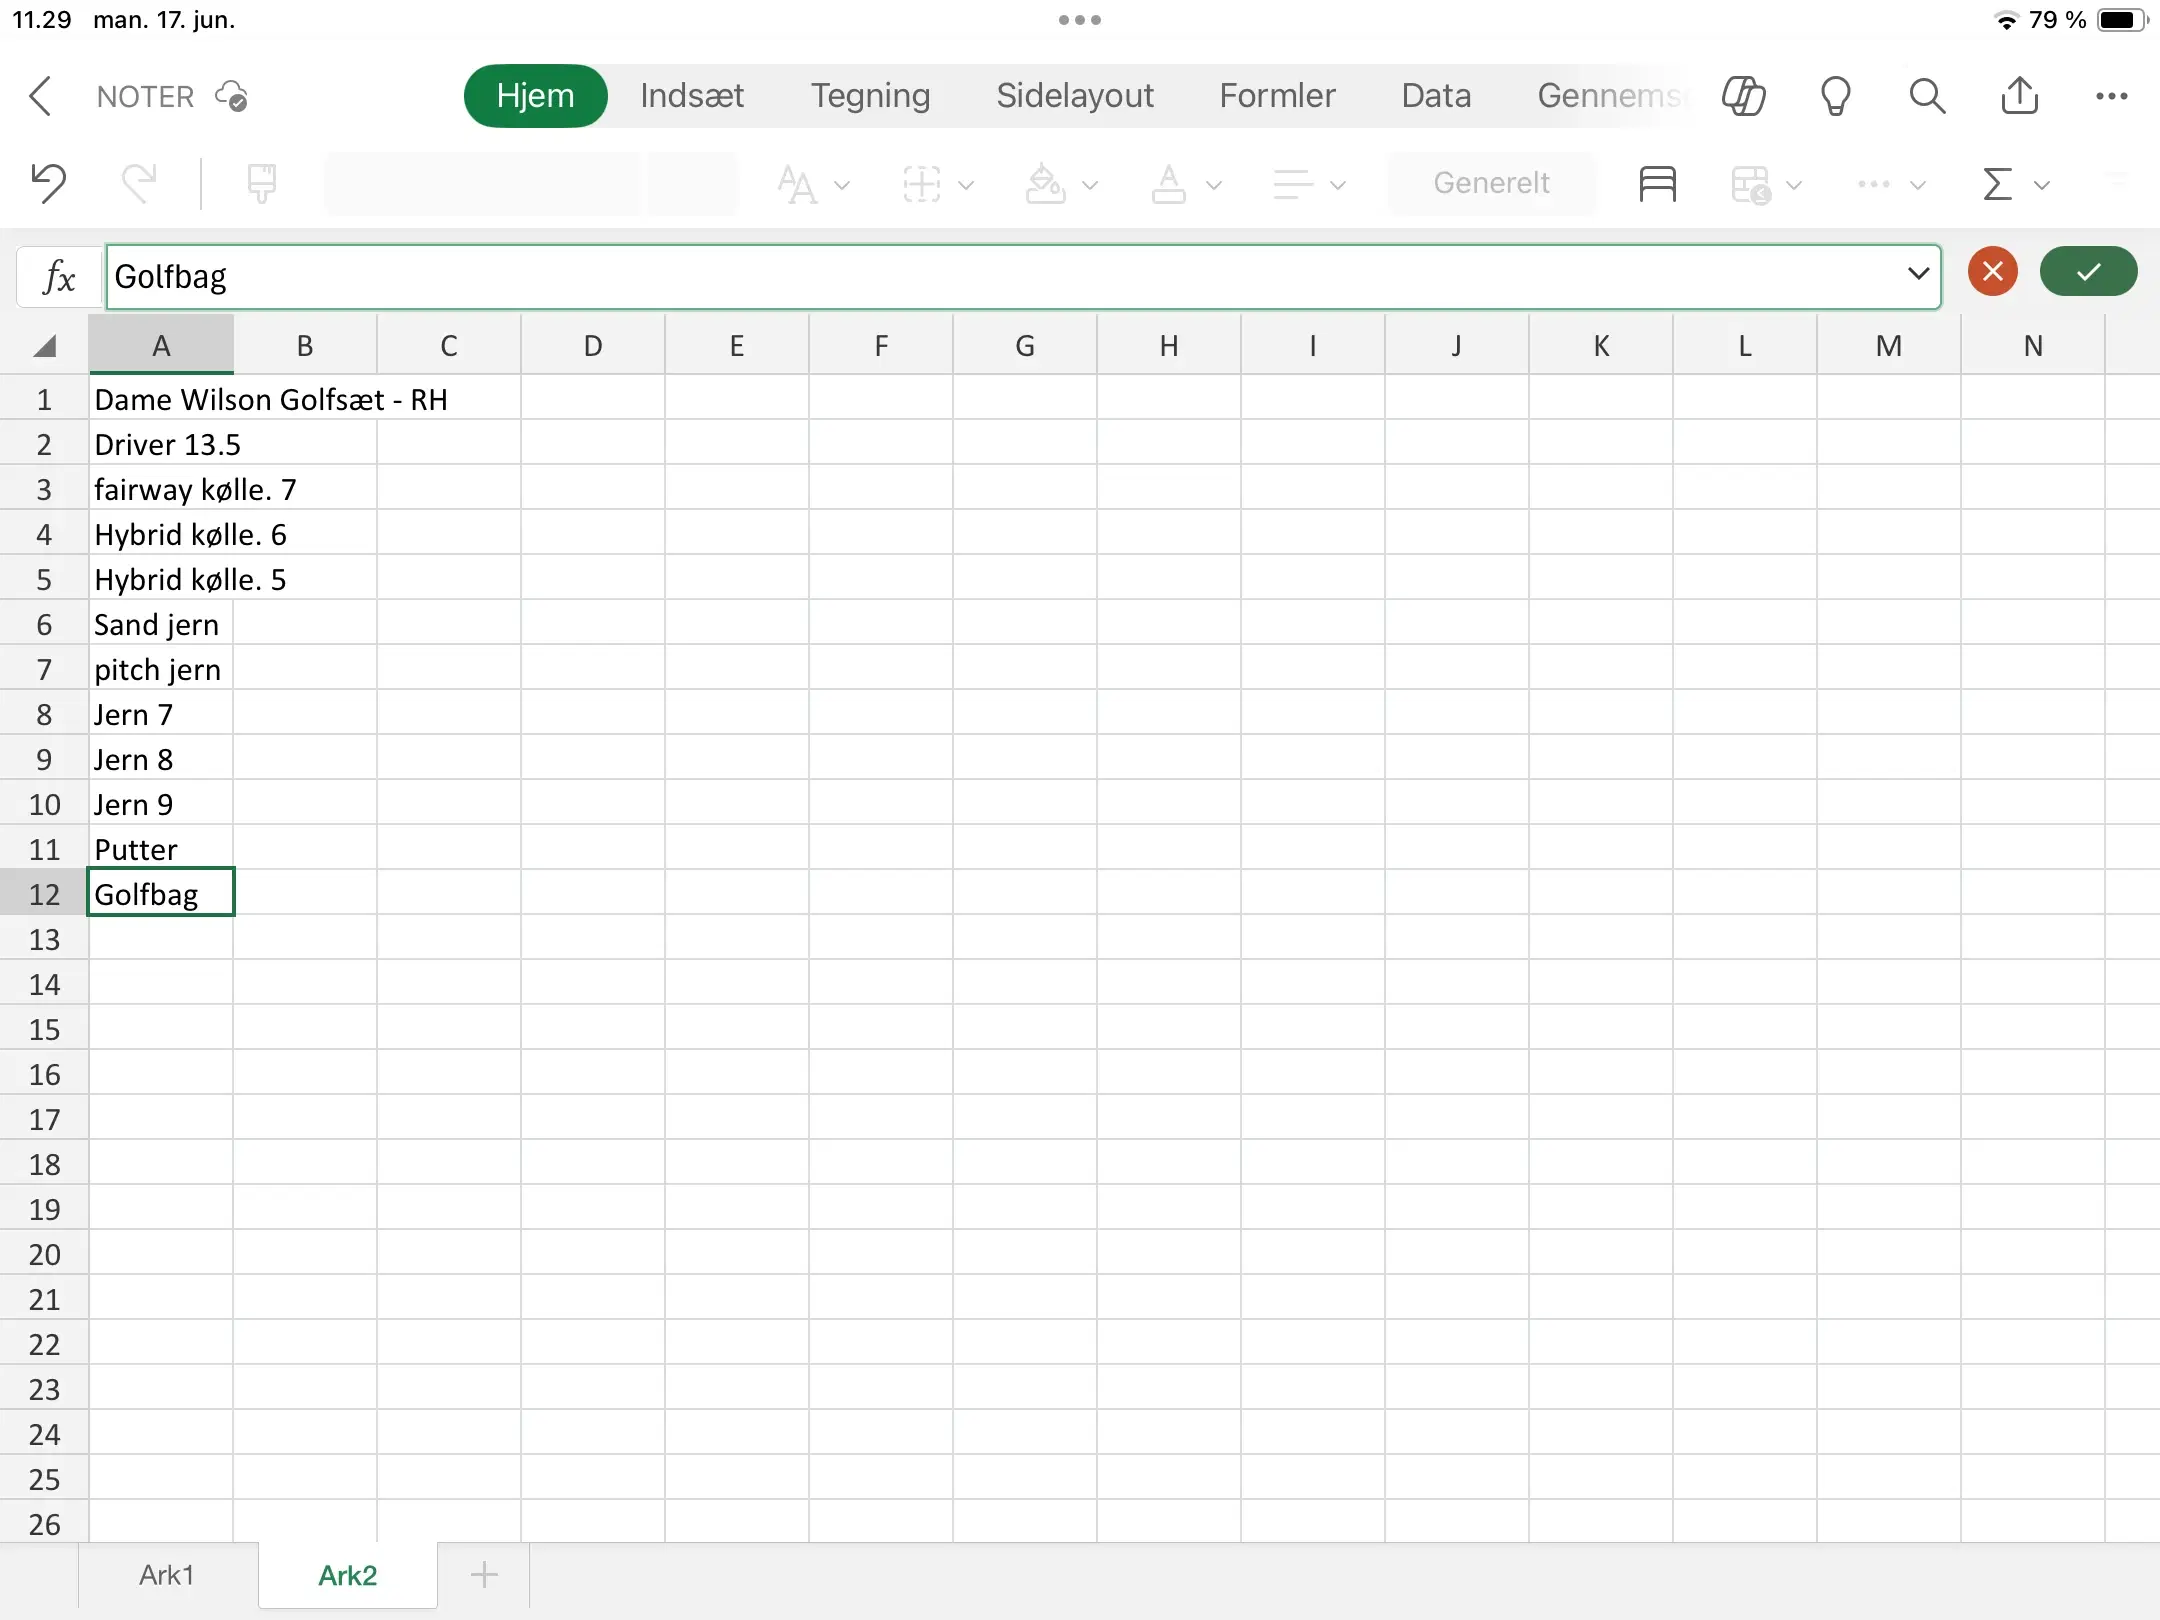Open the share icon

(2019, 95)
